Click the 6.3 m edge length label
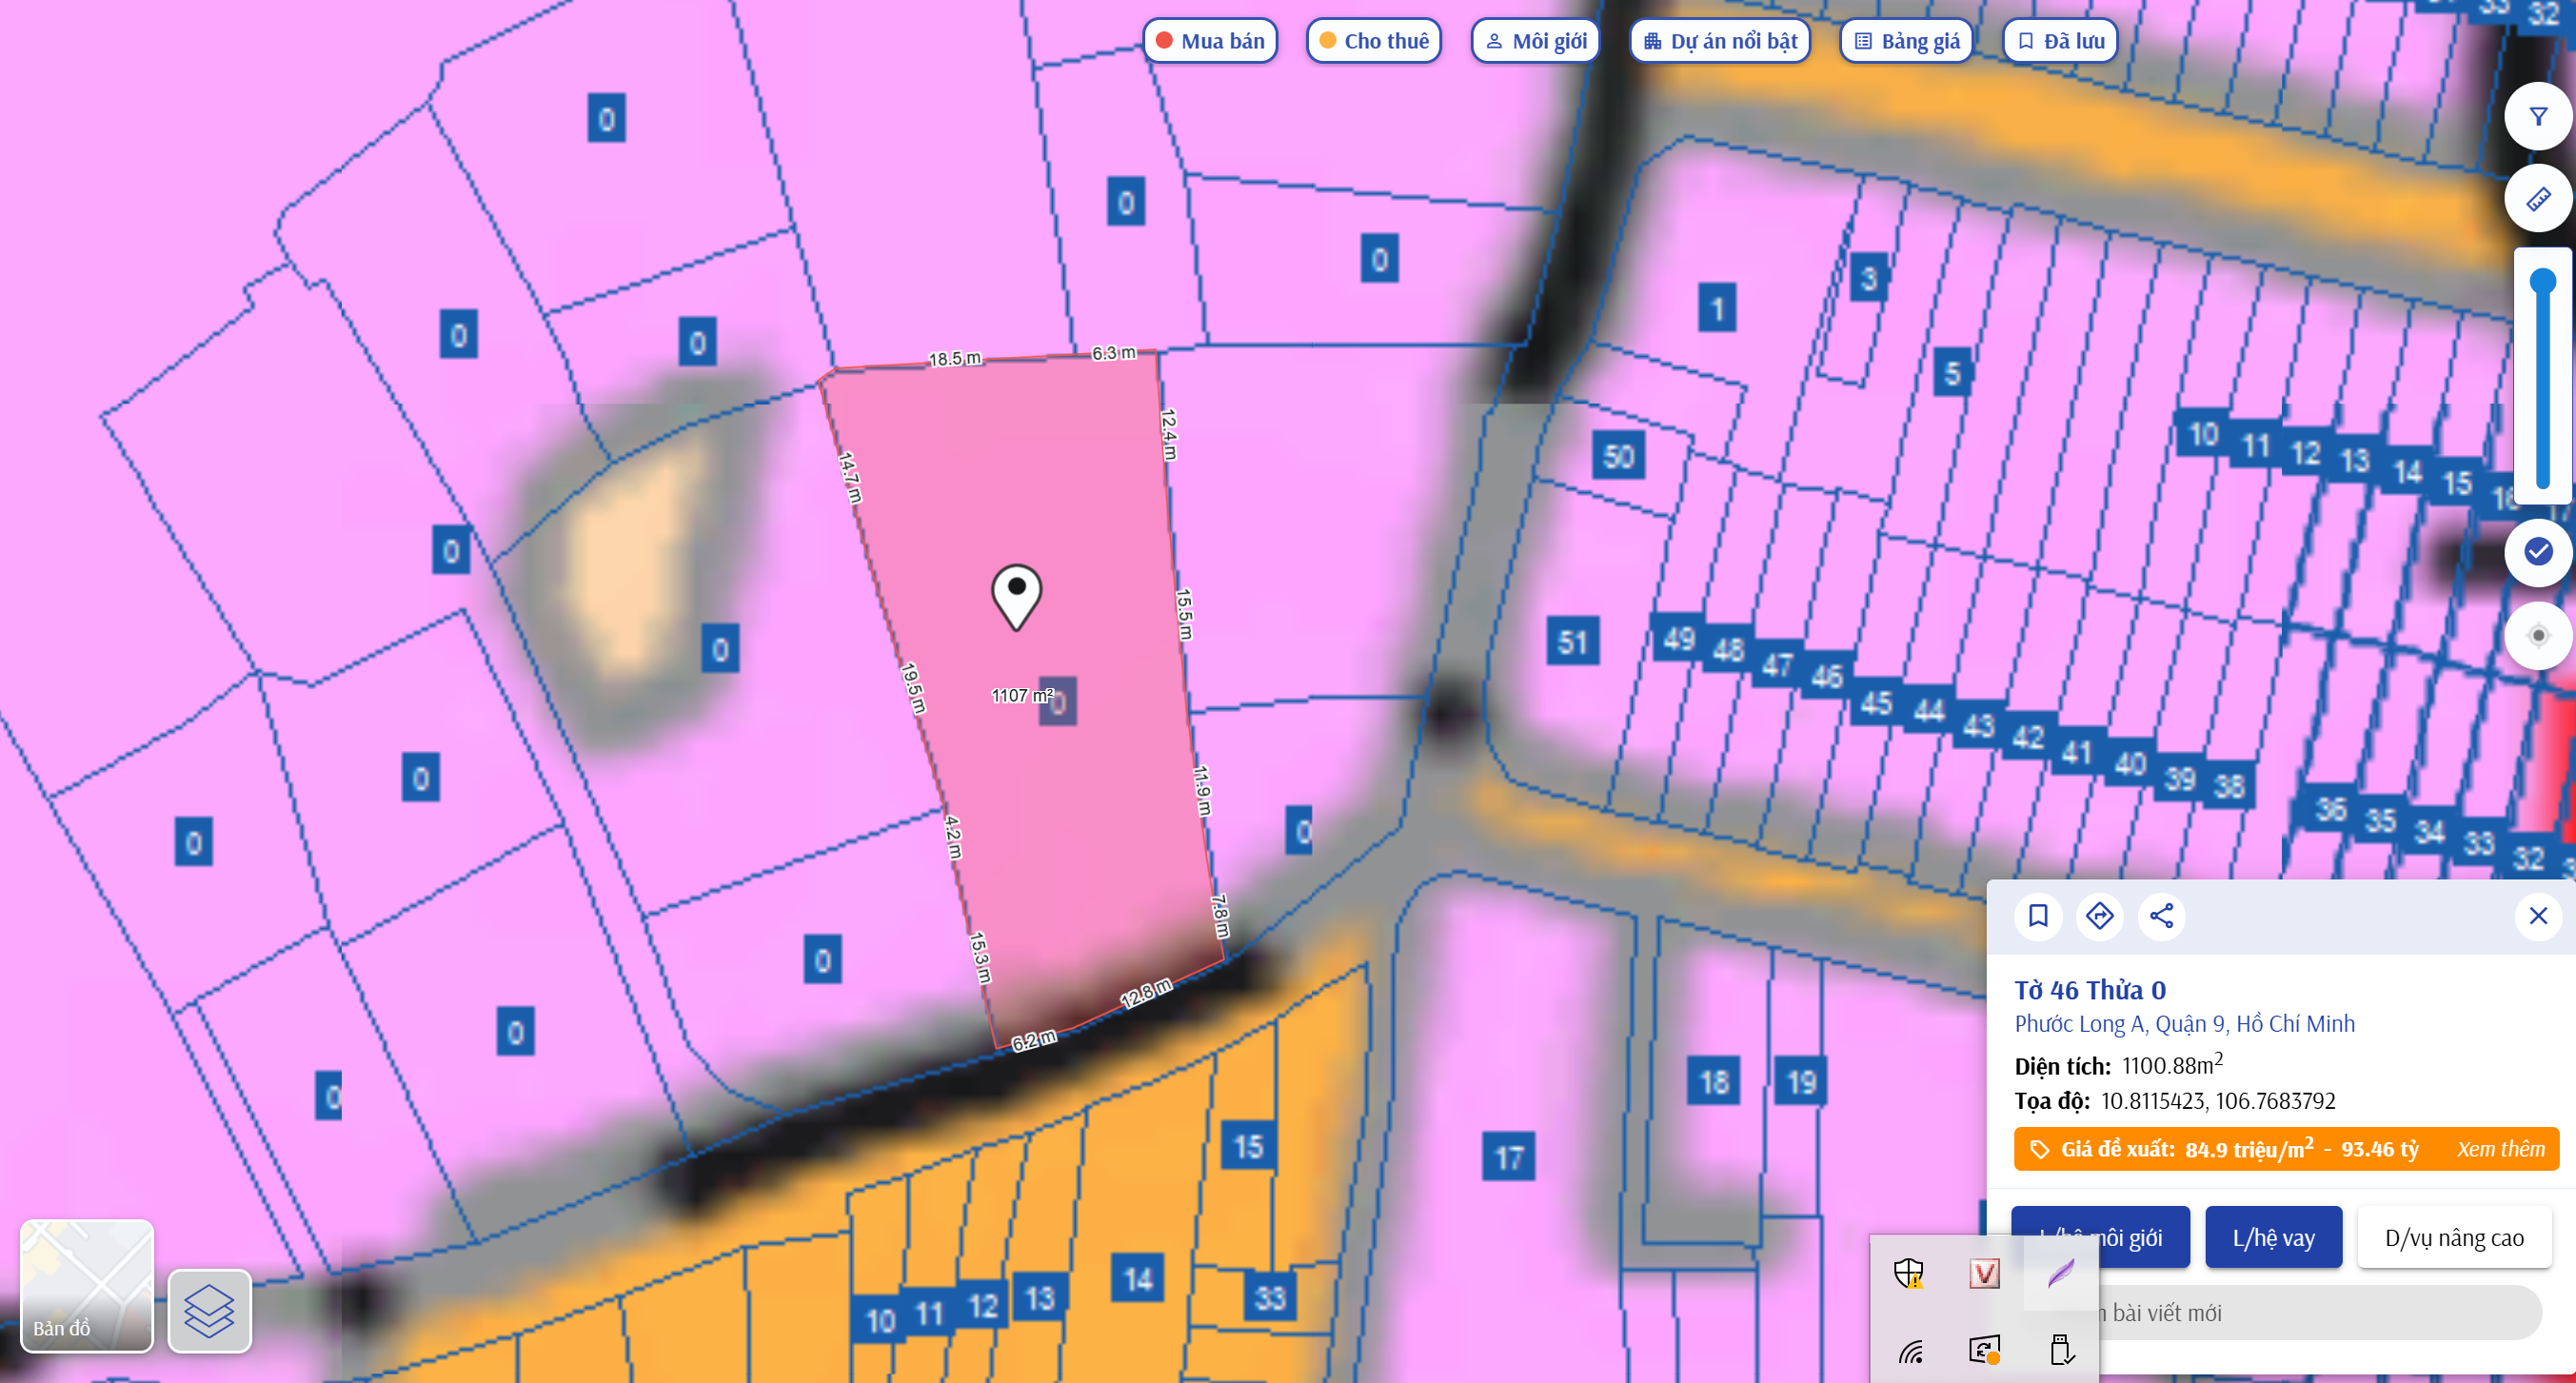 point(1114,353)
